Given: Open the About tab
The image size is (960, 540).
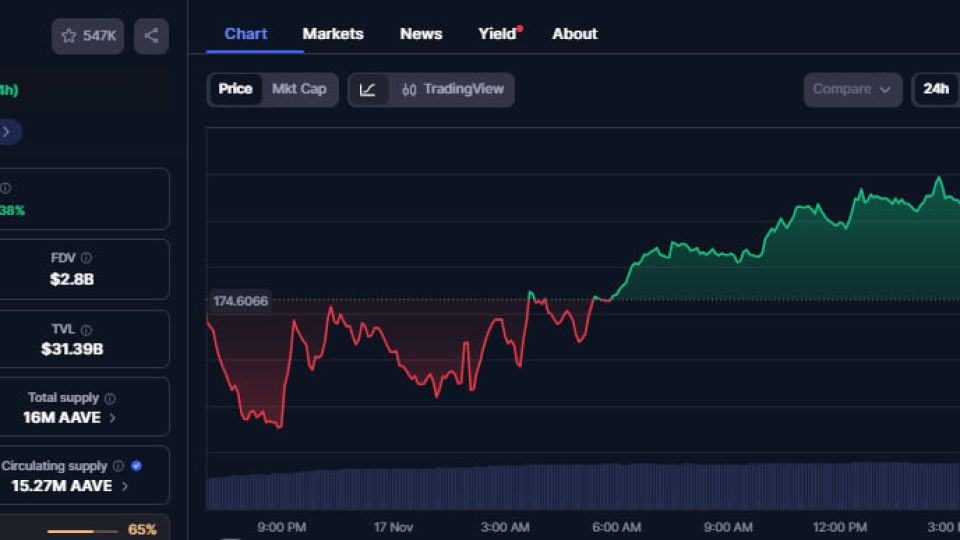Looking at the screenshot, I should point(575,34).
